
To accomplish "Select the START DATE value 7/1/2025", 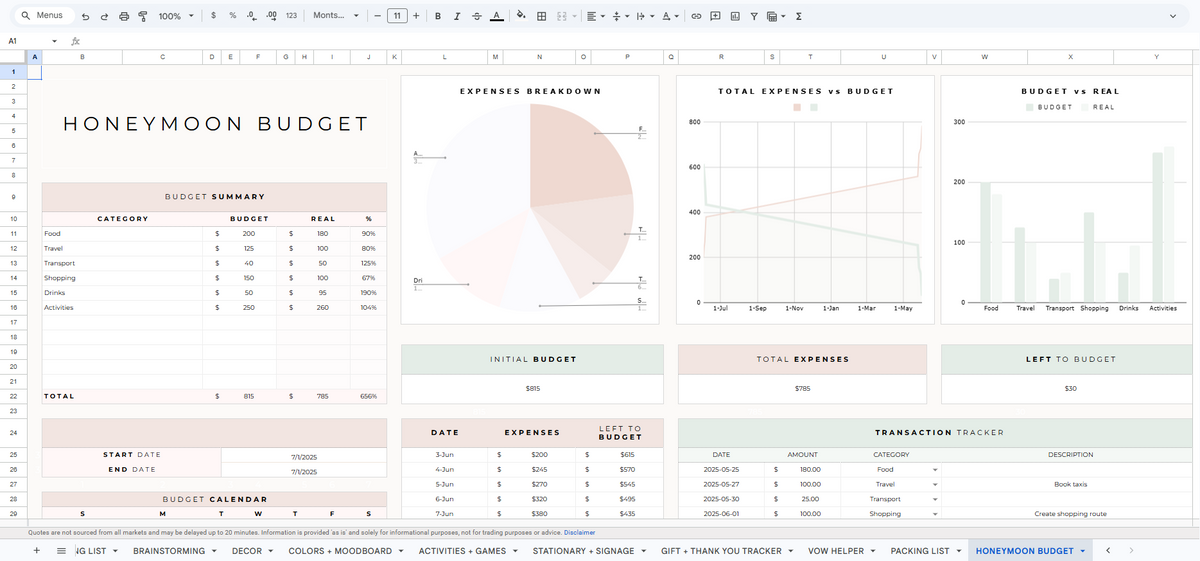I will pos(304,456).
